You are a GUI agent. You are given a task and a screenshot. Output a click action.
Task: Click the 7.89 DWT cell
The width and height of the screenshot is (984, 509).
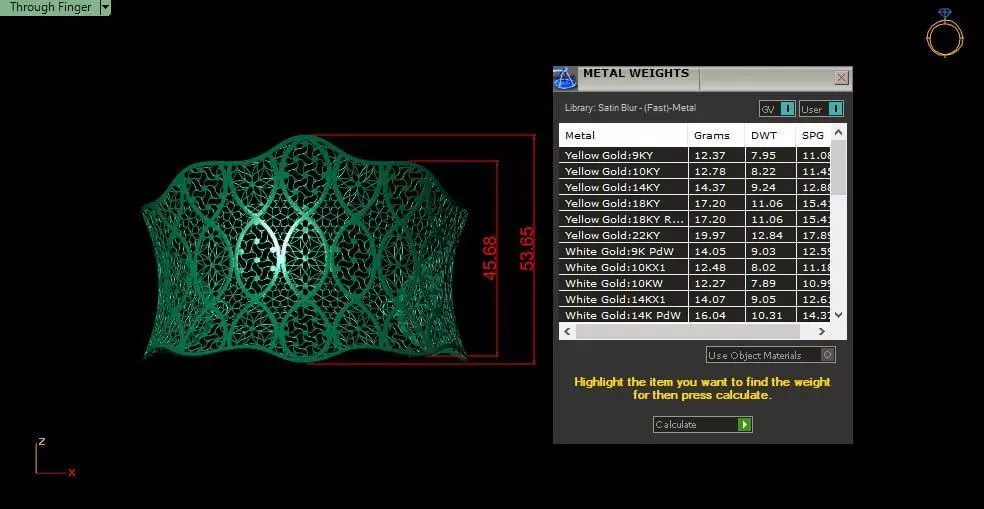tap(770, 283)
